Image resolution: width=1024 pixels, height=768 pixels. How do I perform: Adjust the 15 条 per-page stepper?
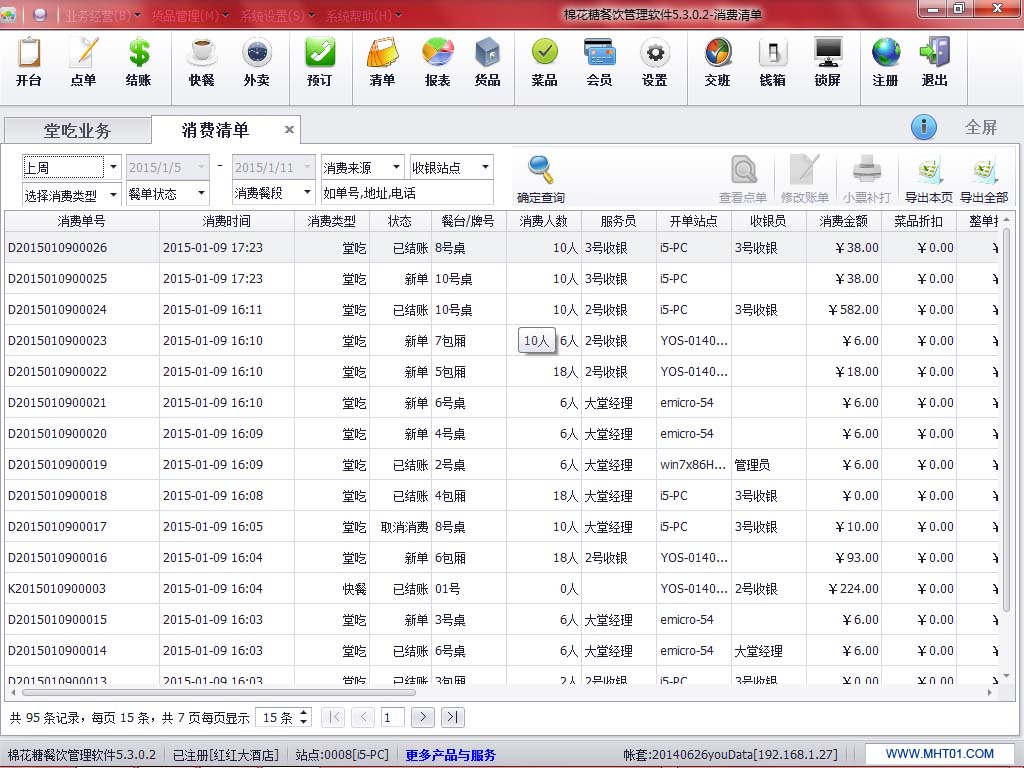[303, 718]
